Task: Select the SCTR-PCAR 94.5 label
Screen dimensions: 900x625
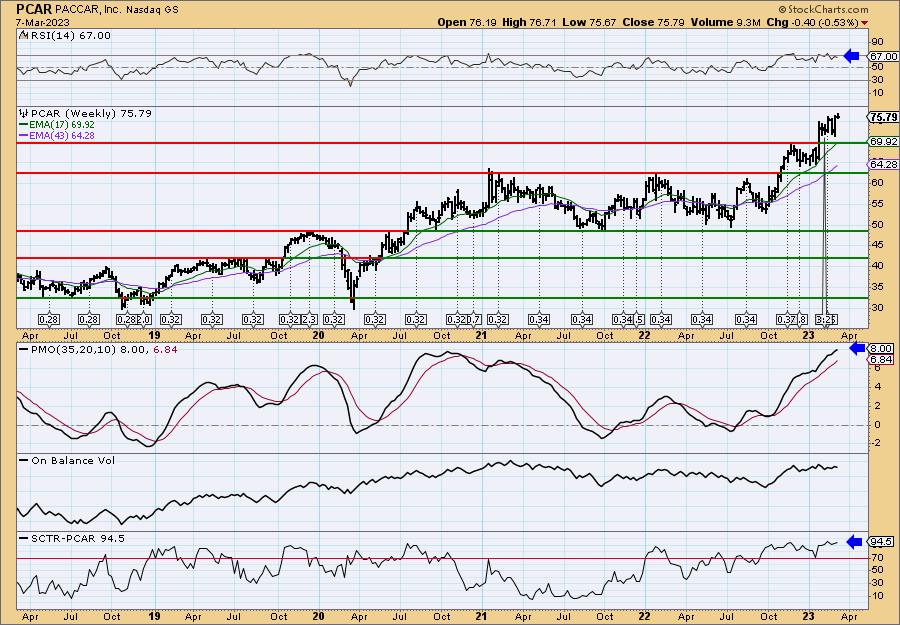Action: coord(77,538)
